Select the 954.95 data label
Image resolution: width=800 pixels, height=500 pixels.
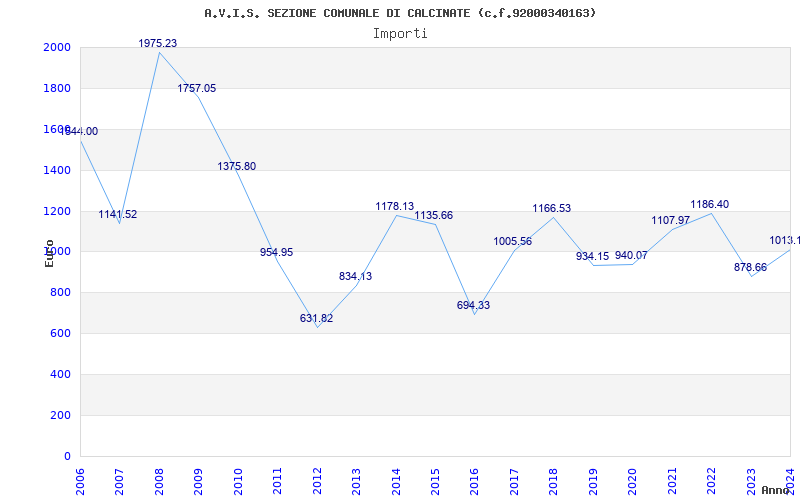coord(277,252)
